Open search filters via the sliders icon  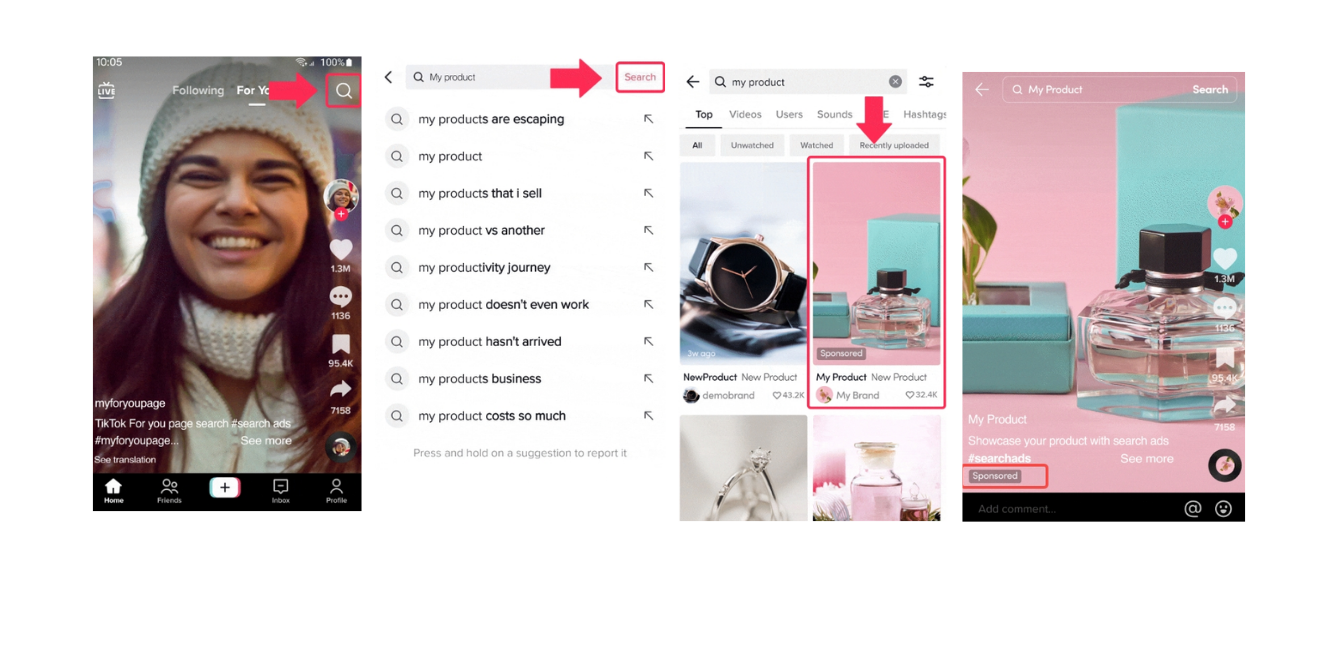(x=926, y=81)
